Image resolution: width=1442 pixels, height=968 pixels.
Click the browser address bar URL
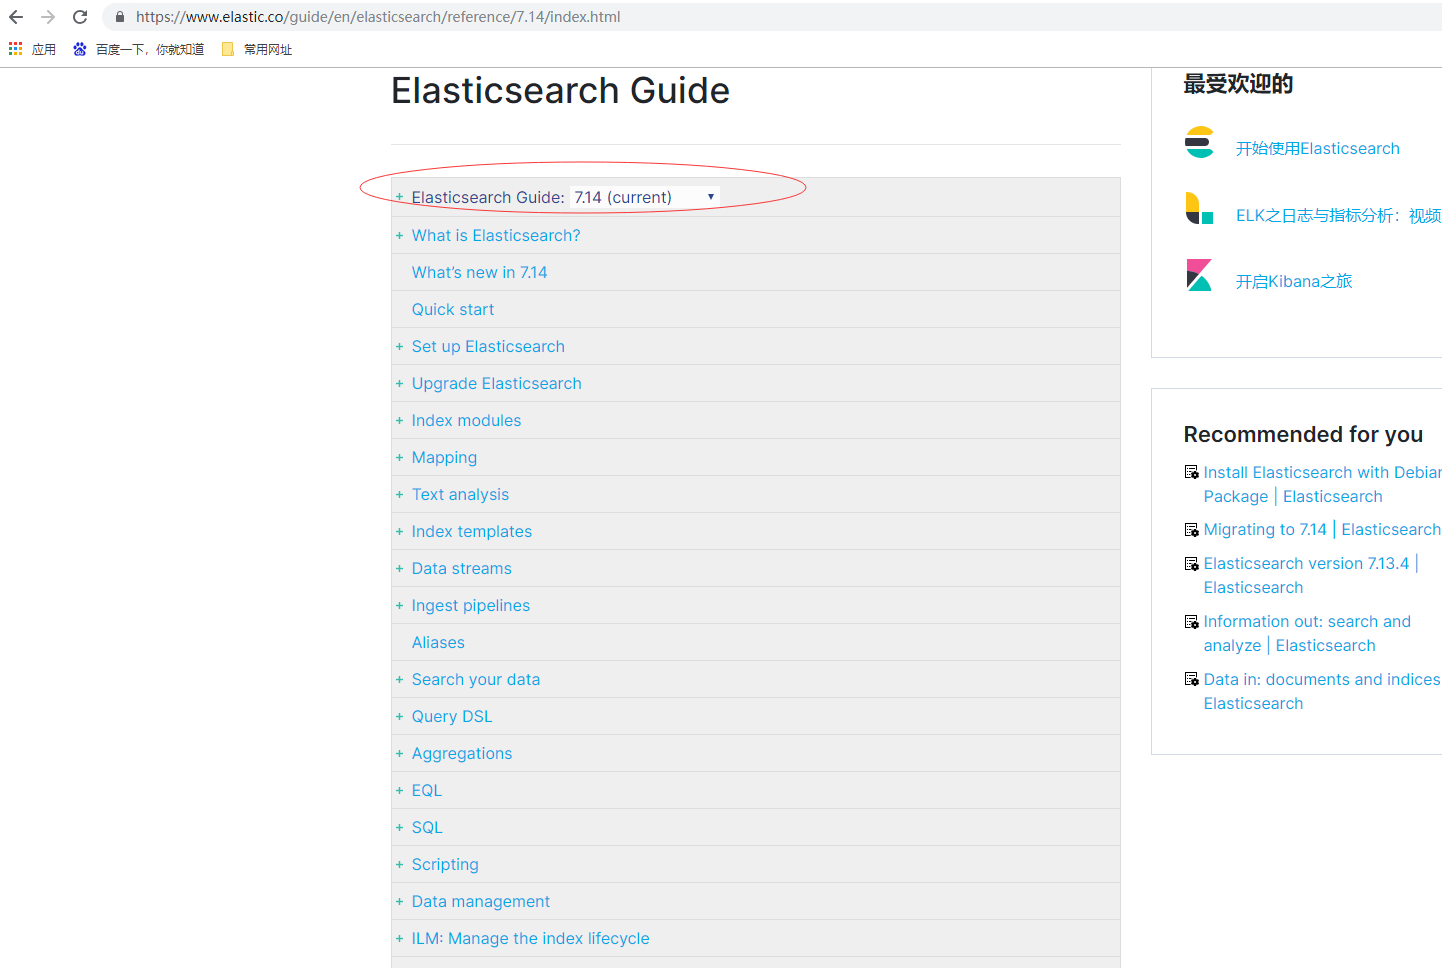[378, 17]
